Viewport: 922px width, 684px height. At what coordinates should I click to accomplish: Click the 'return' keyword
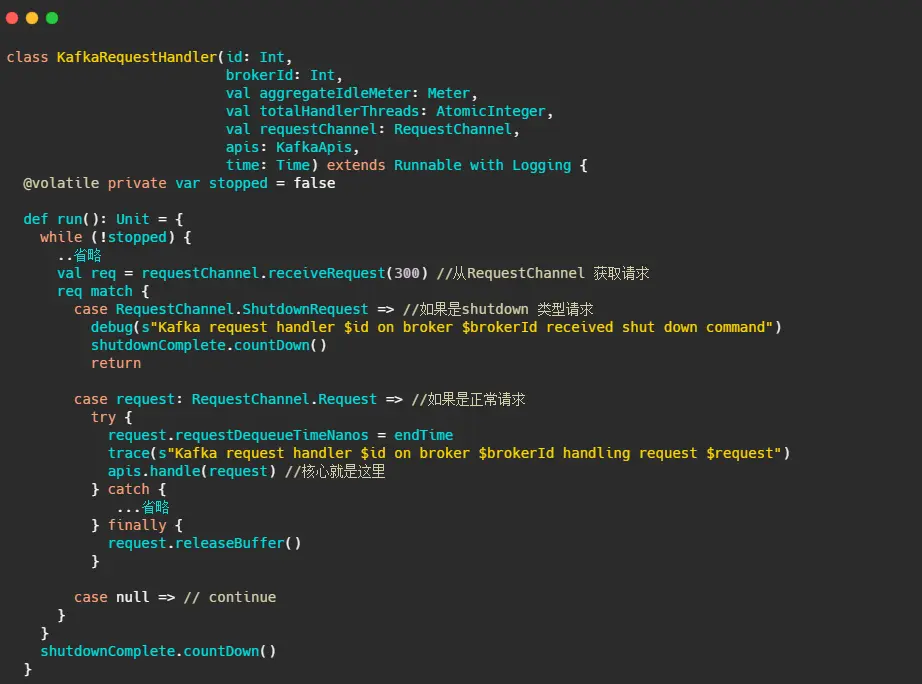pyautogui.click(x=116, y=363)
